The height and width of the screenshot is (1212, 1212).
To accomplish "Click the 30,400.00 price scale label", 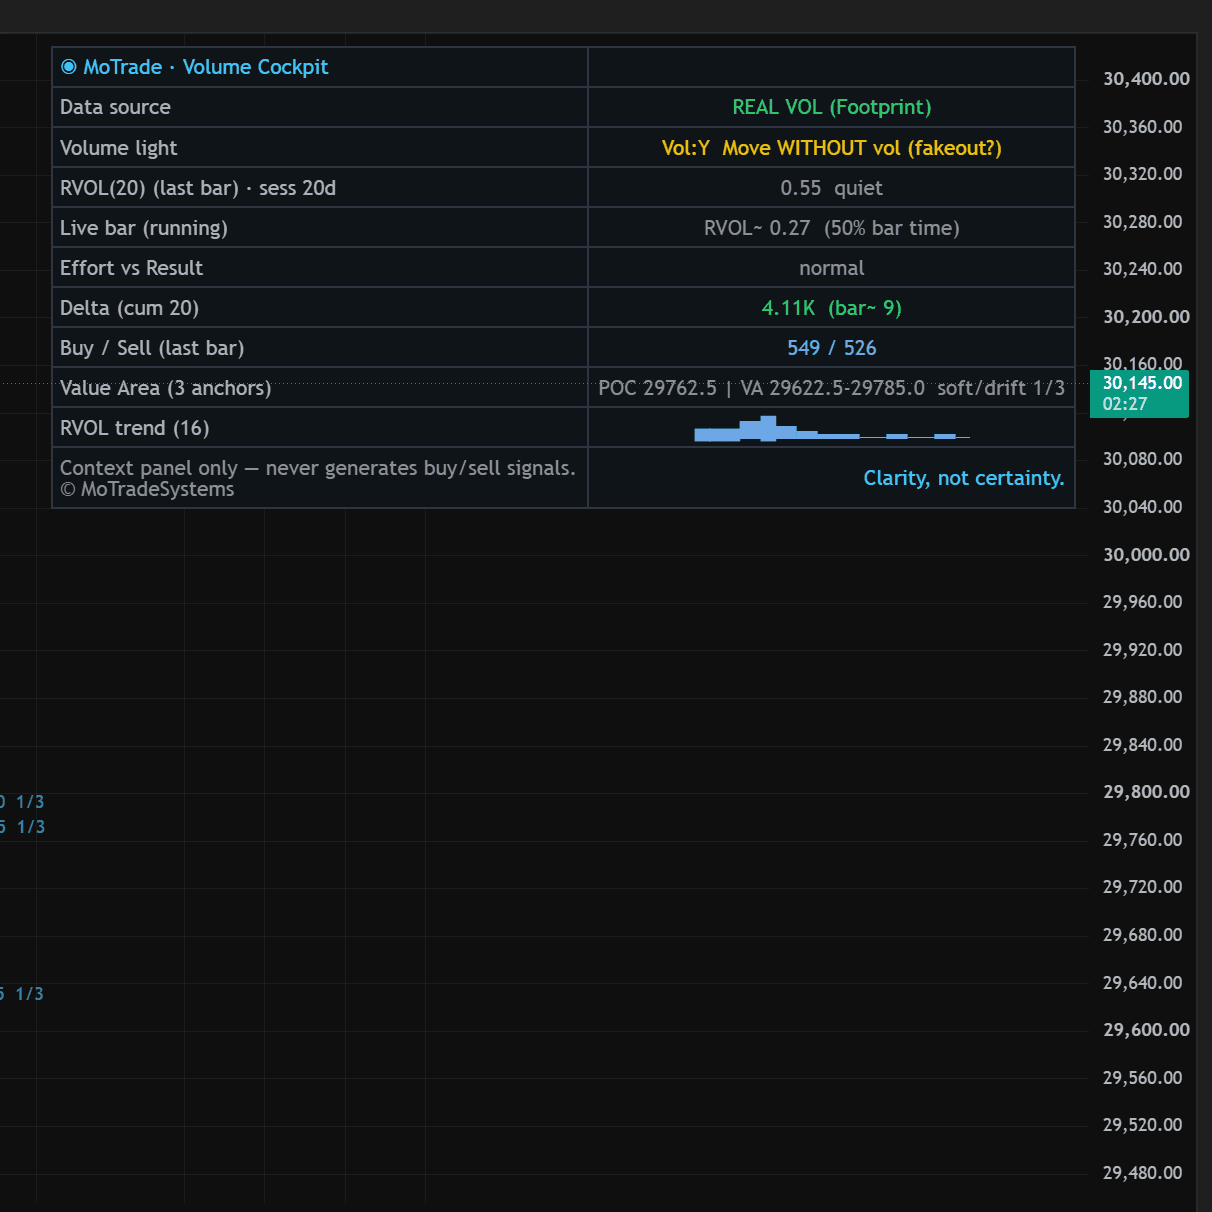I will click(x=1146, y=79).
